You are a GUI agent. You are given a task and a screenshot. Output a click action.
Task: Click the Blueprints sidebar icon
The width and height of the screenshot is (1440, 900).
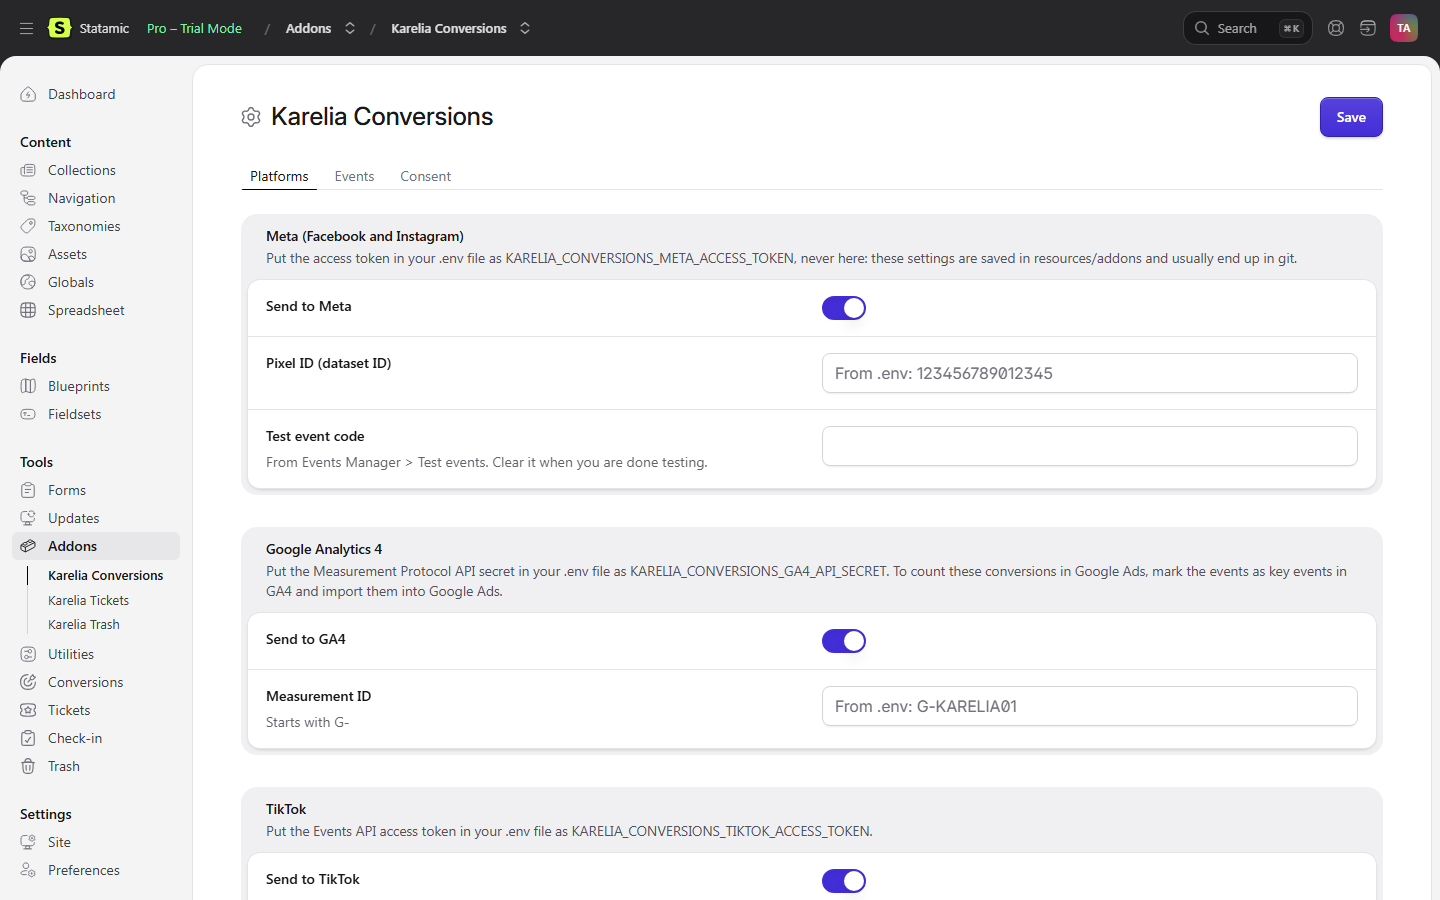[28, 386]
